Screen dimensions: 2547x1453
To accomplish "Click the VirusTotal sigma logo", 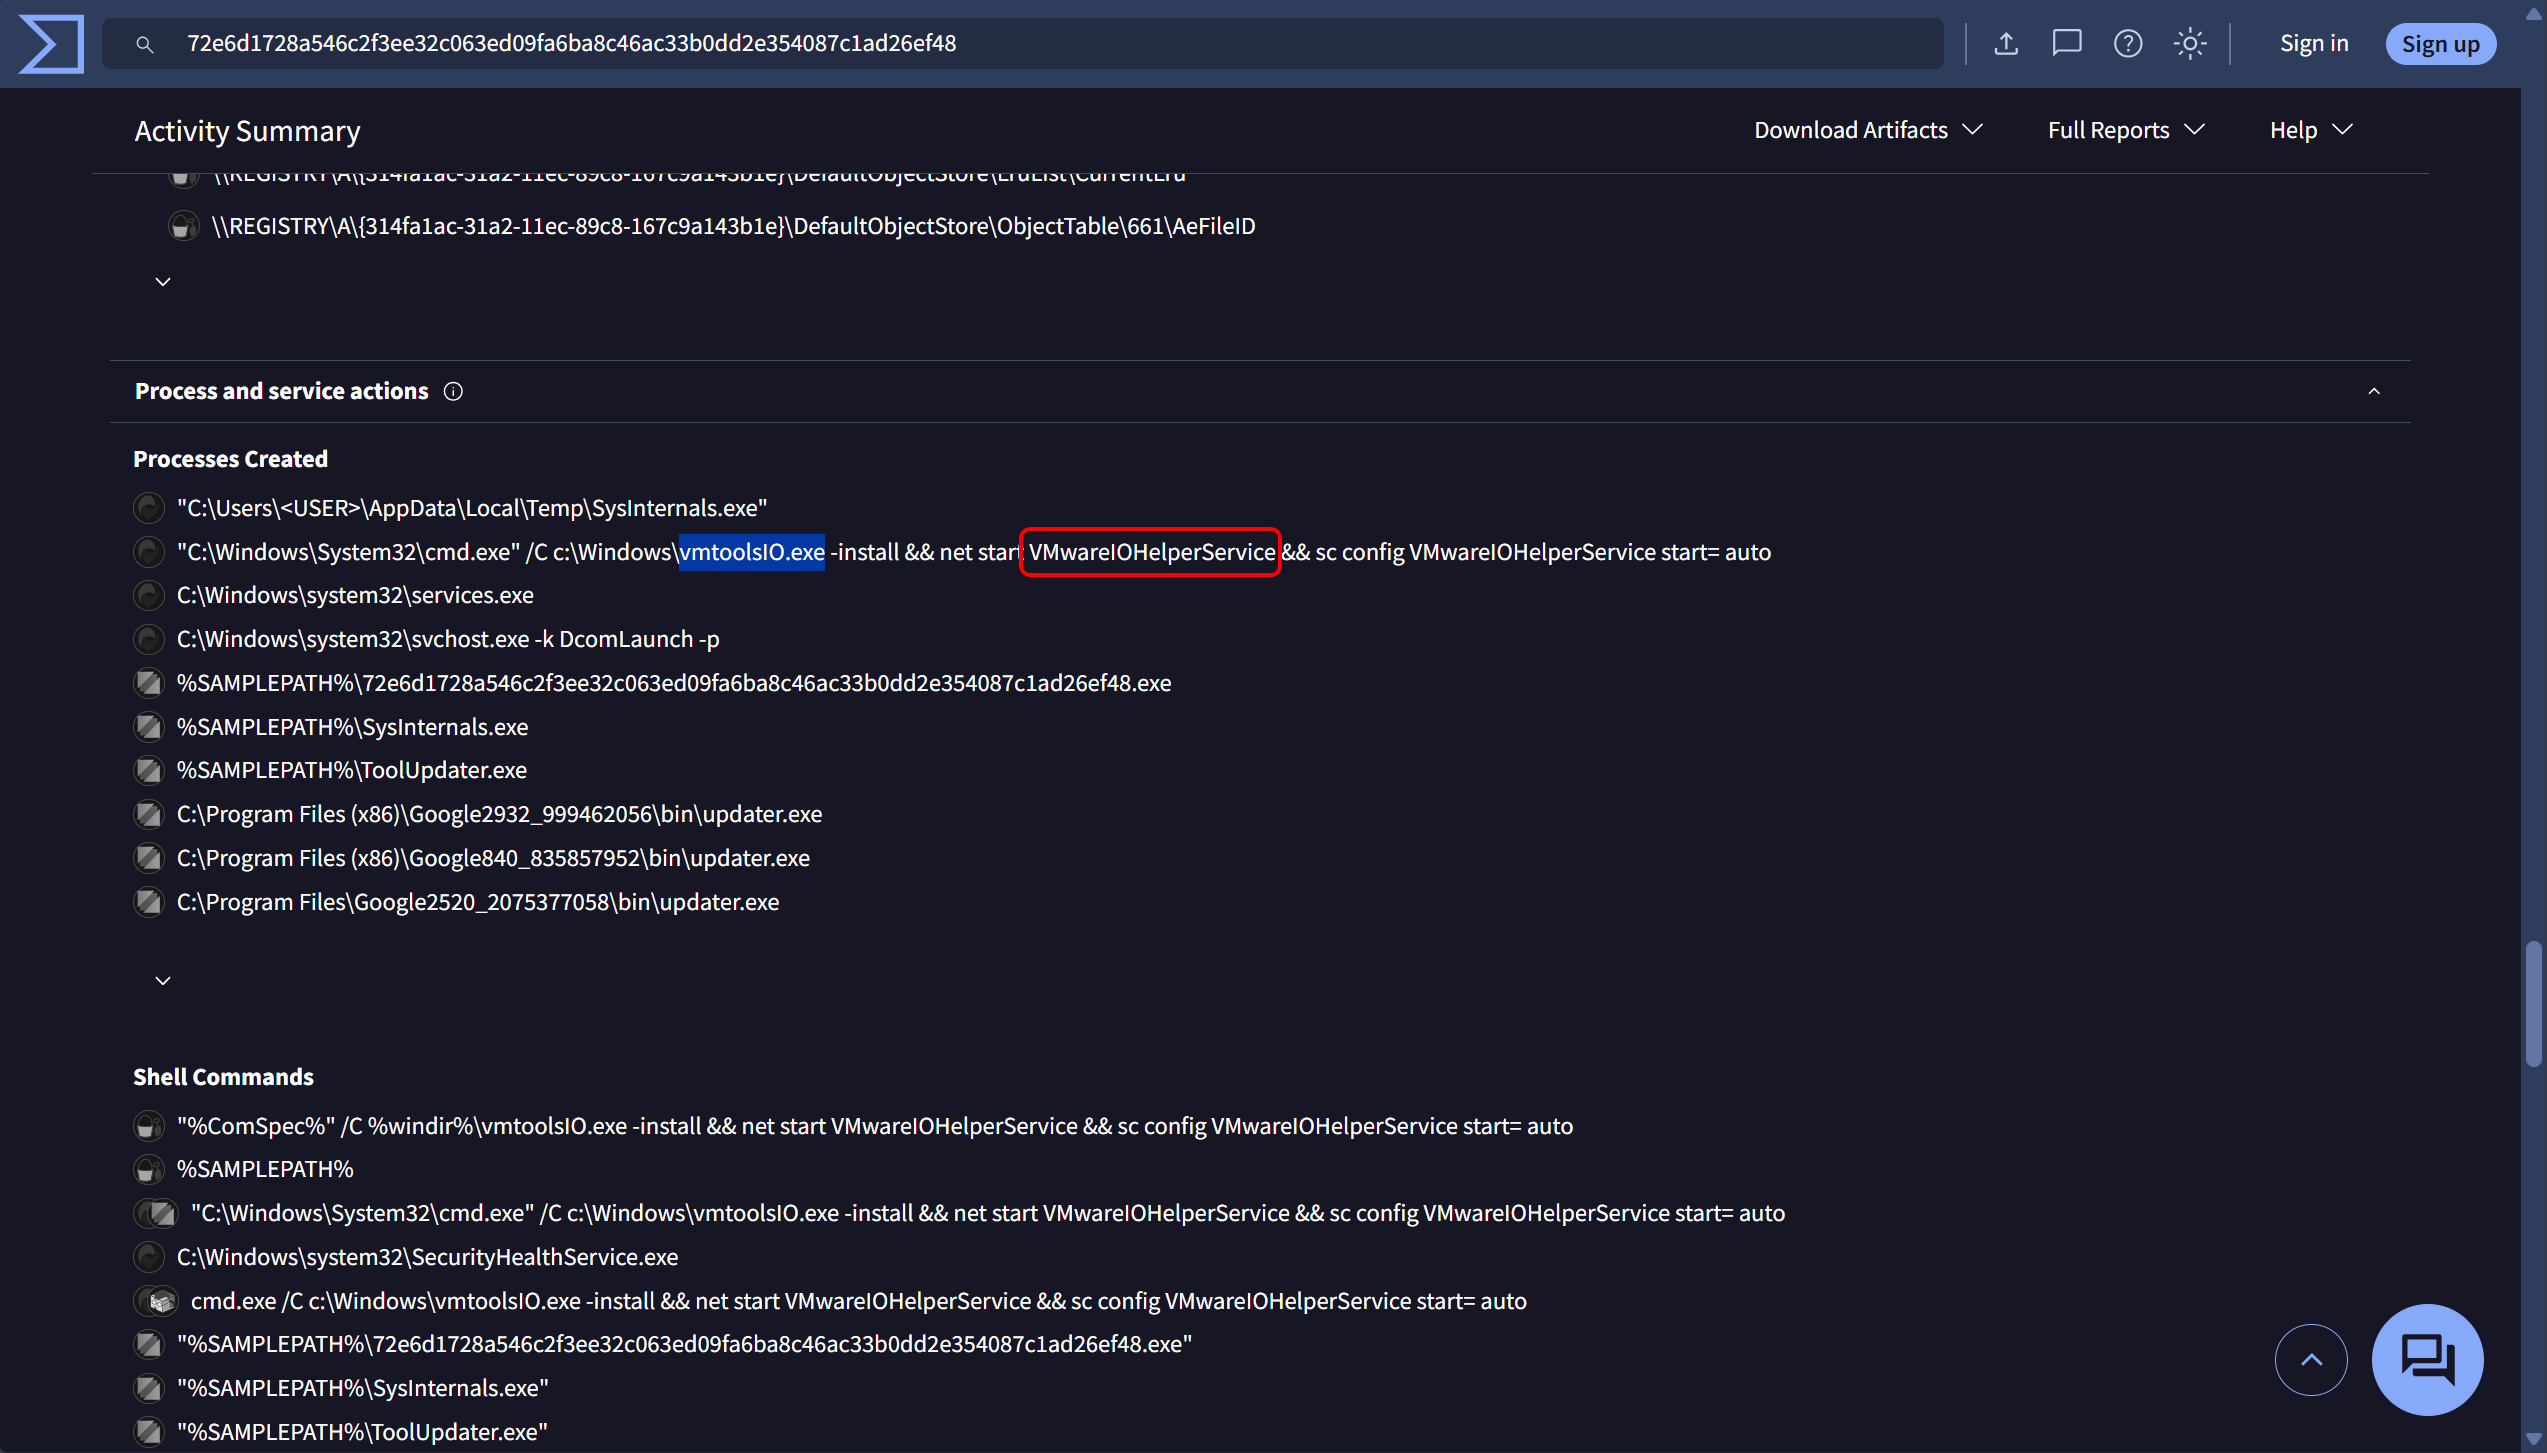I will pyautogui.click(x=50, y=44).
